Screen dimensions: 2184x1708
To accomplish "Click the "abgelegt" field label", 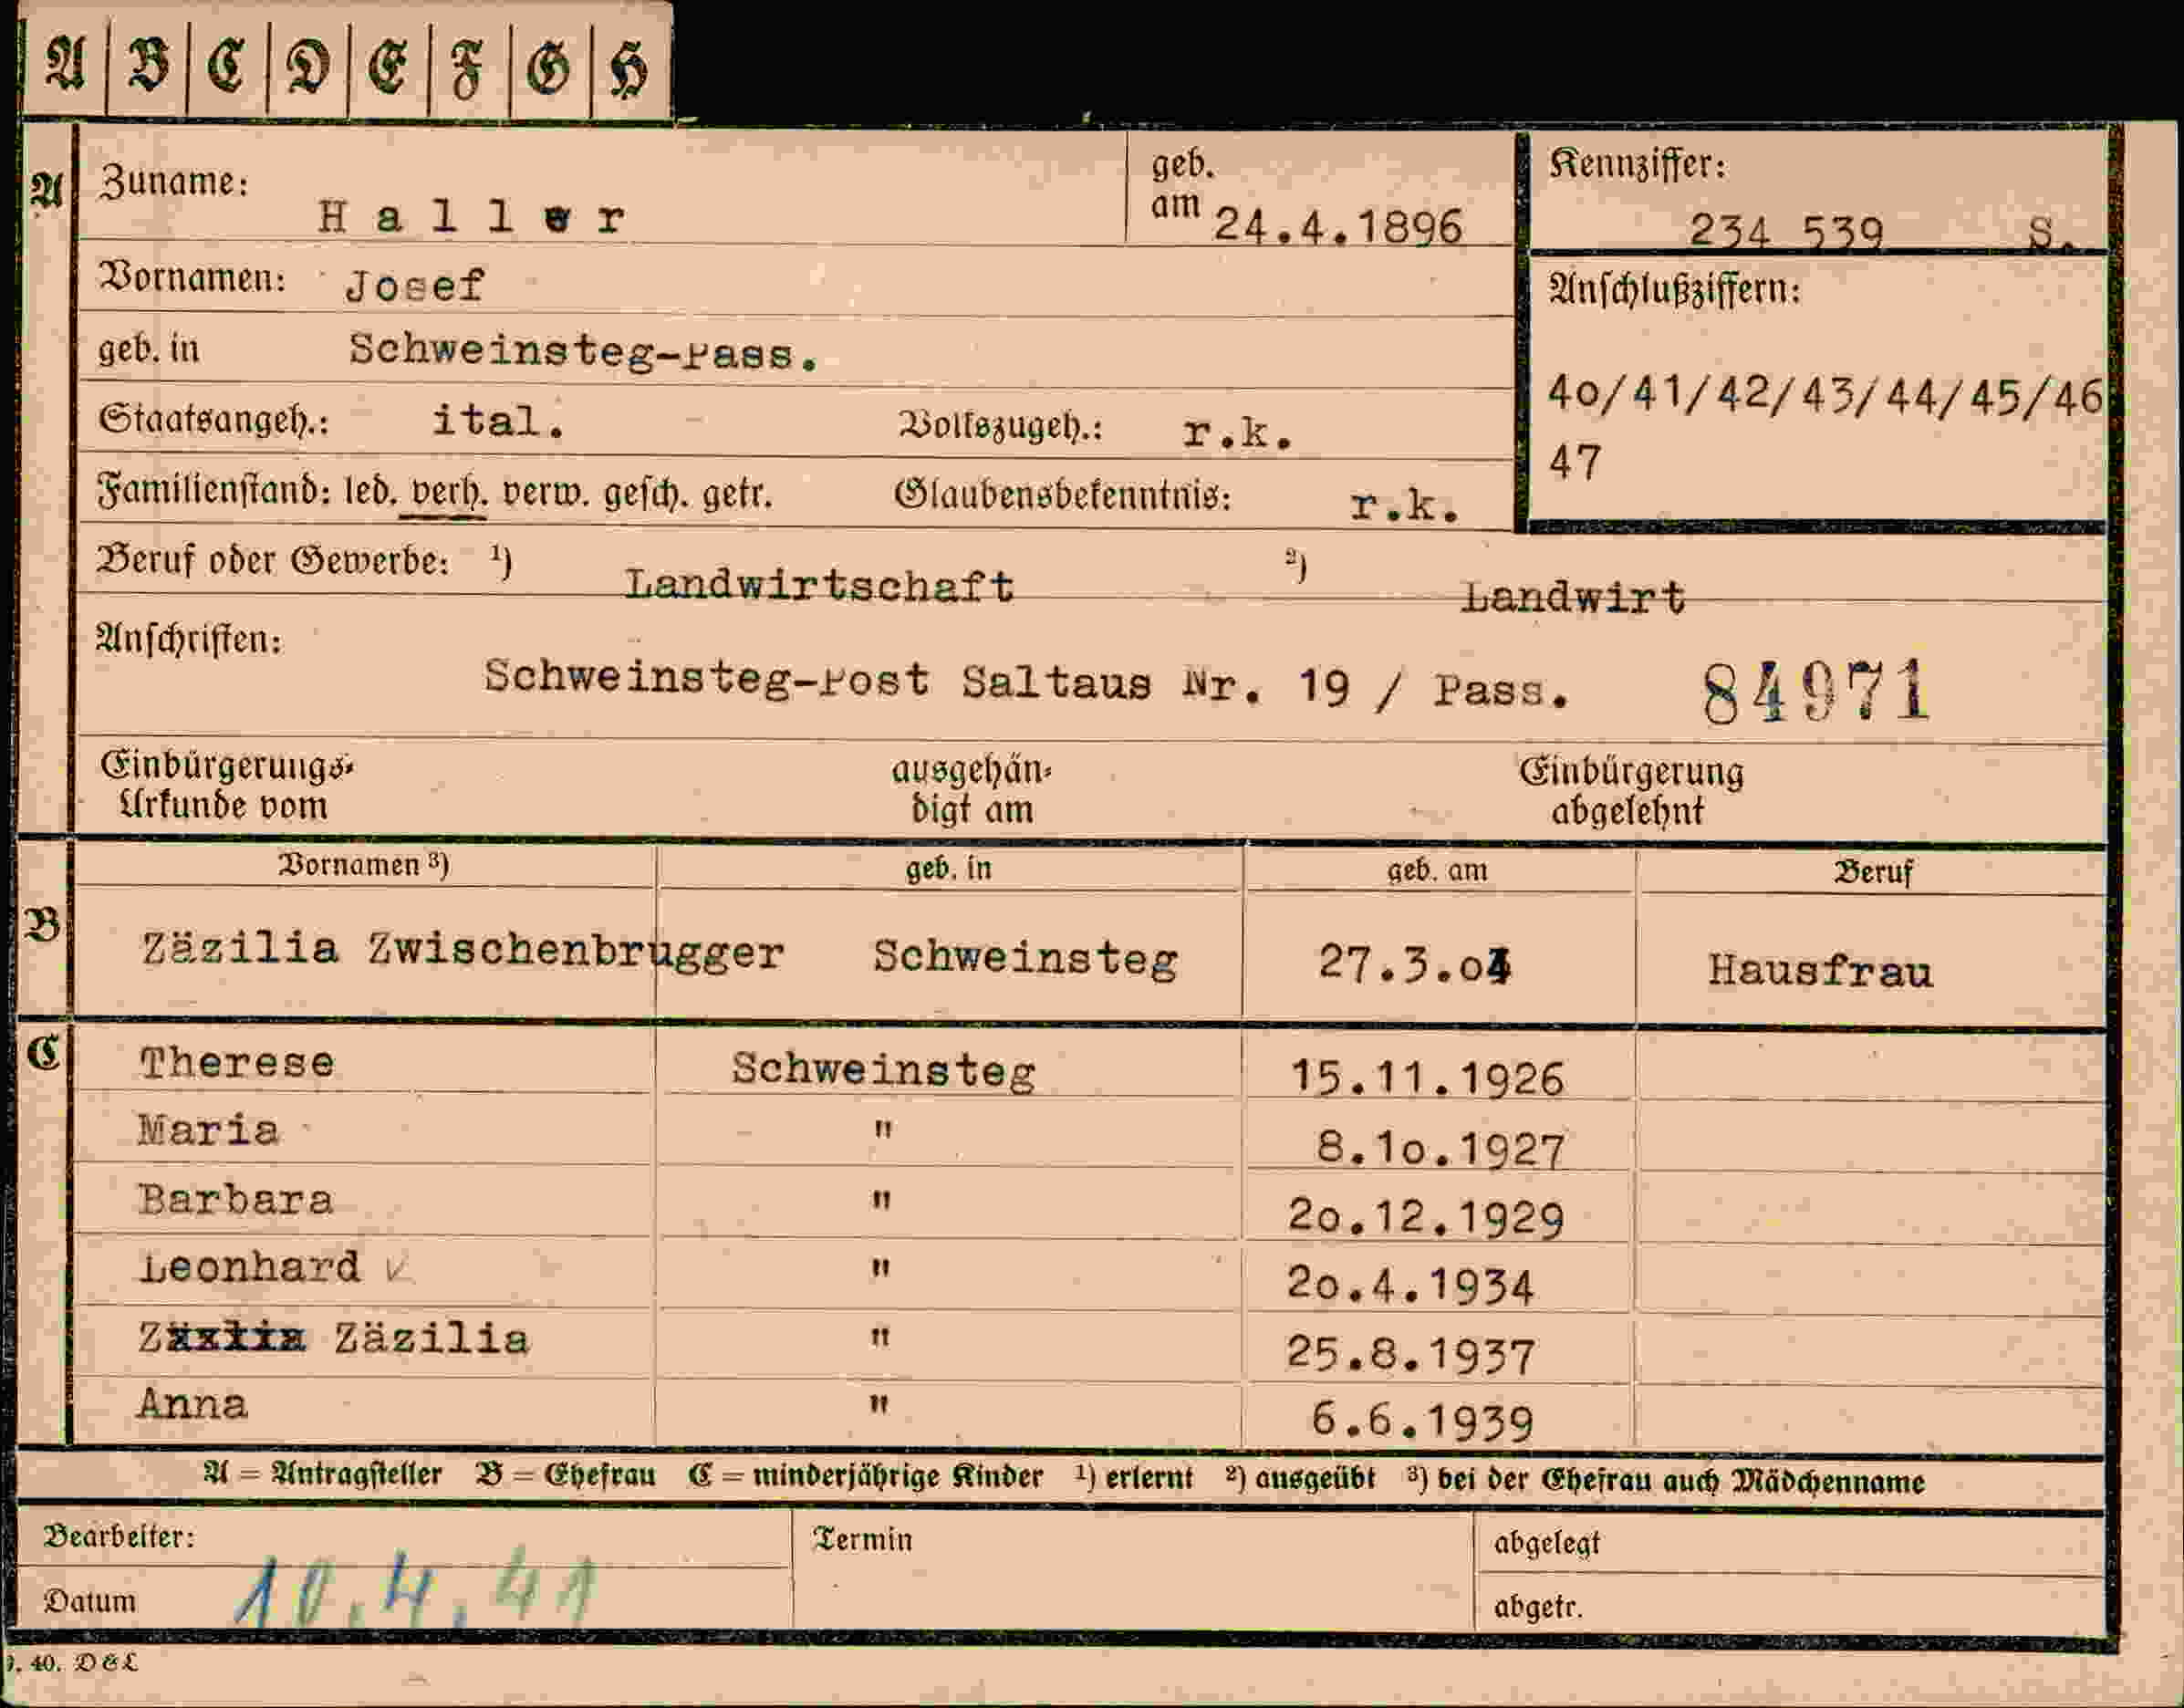I will tap(1547, 1543).
